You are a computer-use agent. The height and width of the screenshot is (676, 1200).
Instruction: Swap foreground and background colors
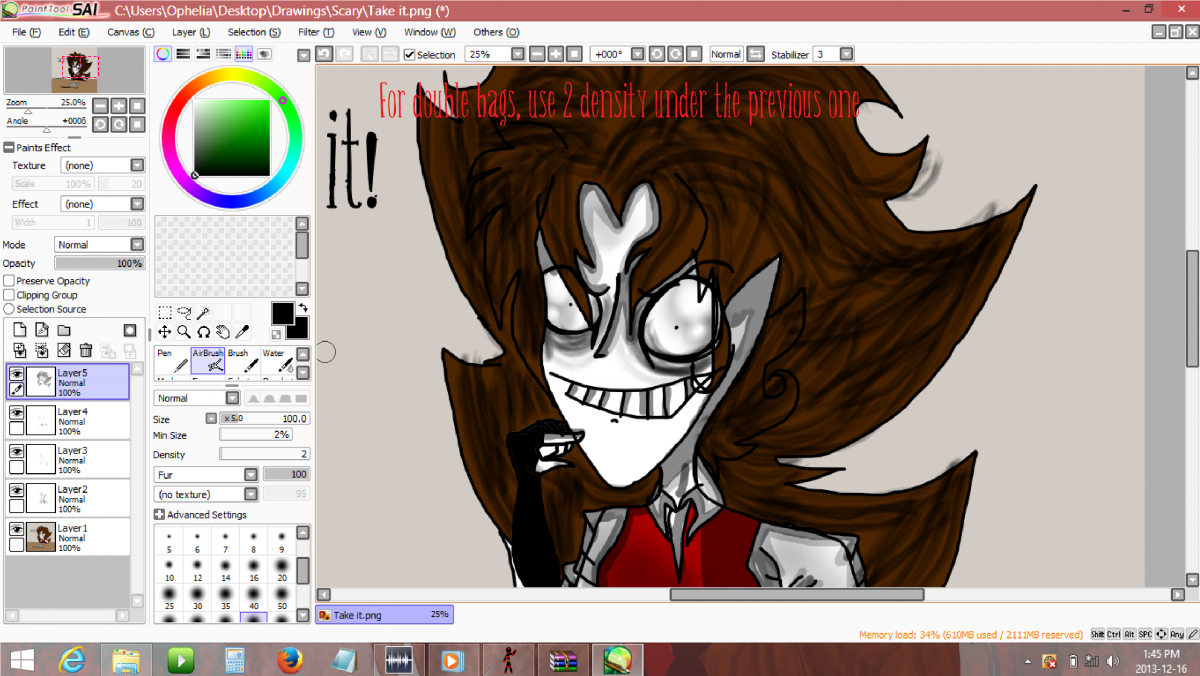[x=302, y=308]
